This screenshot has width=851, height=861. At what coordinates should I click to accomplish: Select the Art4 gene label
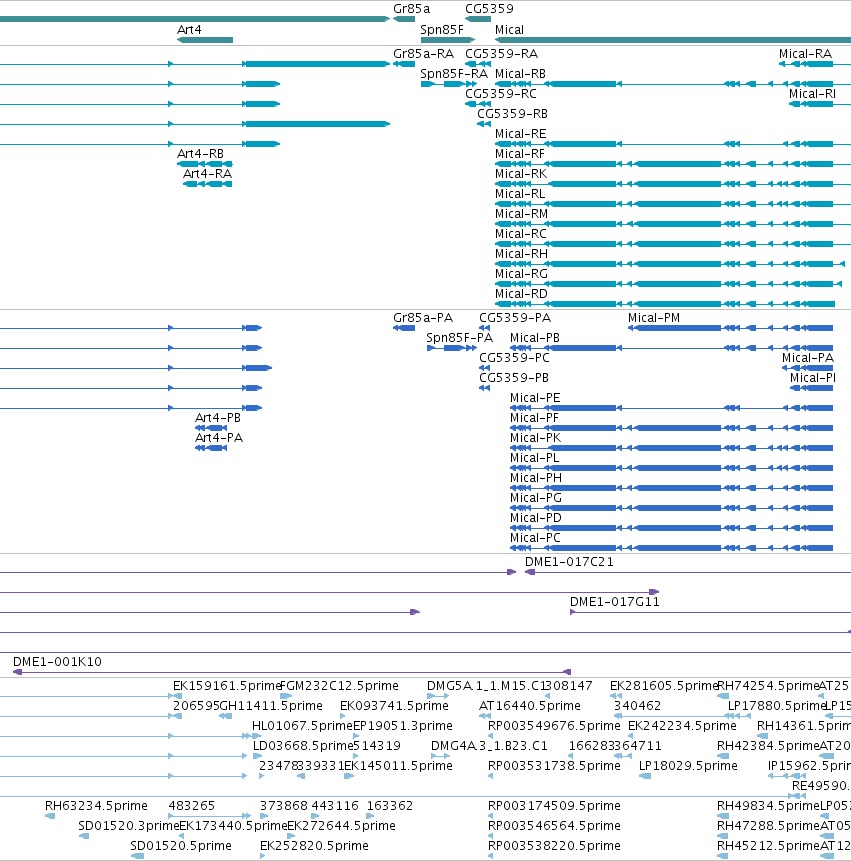click(x=189, y=30)
